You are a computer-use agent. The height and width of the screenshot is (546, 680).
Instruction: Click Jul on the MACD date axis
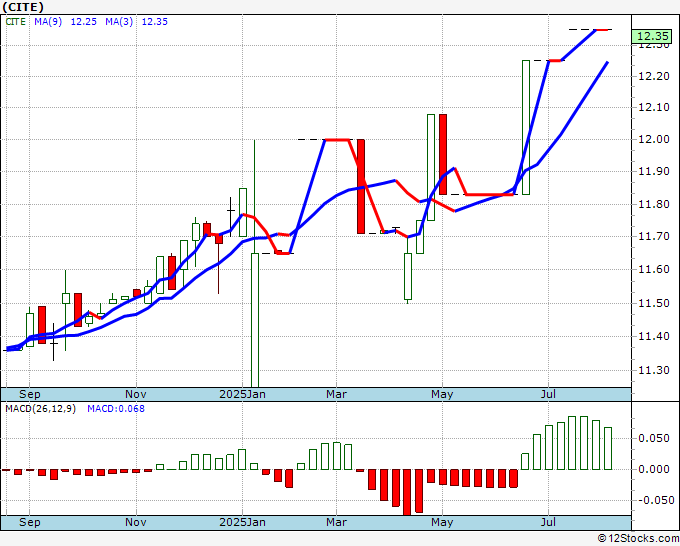548,522
